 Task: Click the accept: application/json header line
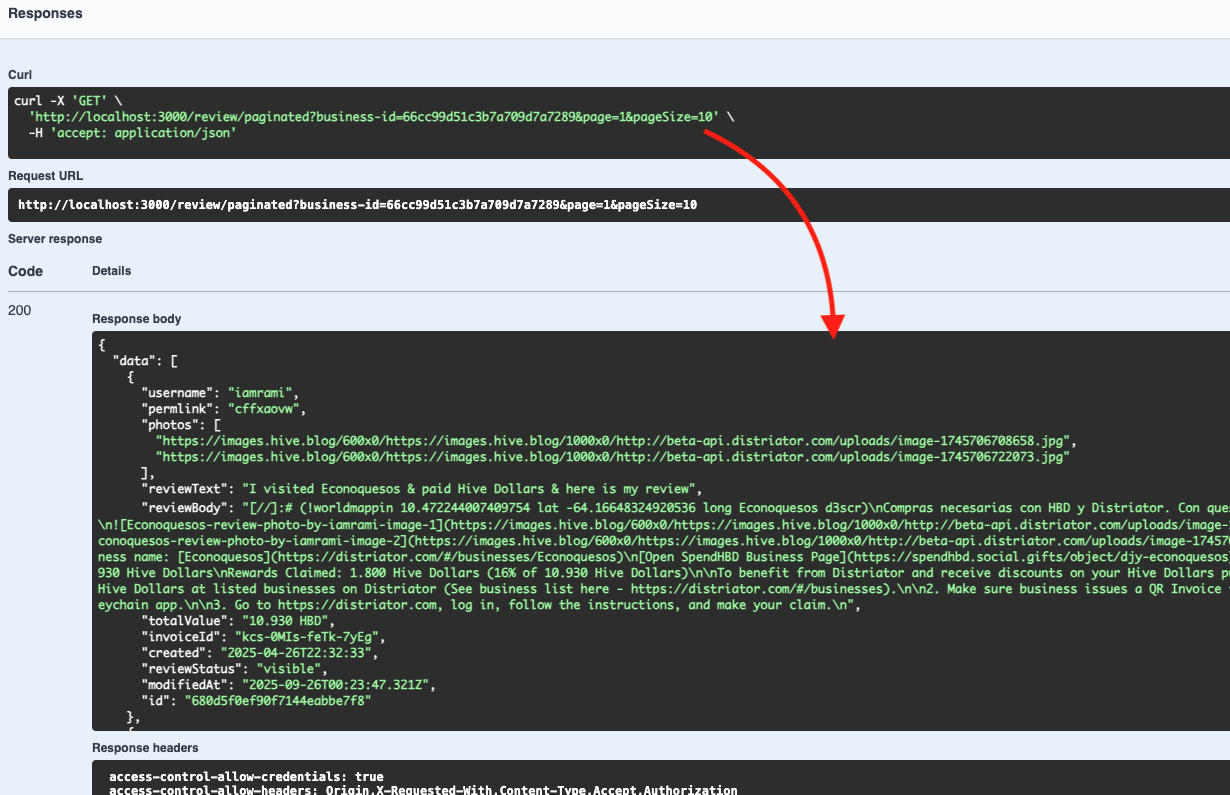click(132, 132)
